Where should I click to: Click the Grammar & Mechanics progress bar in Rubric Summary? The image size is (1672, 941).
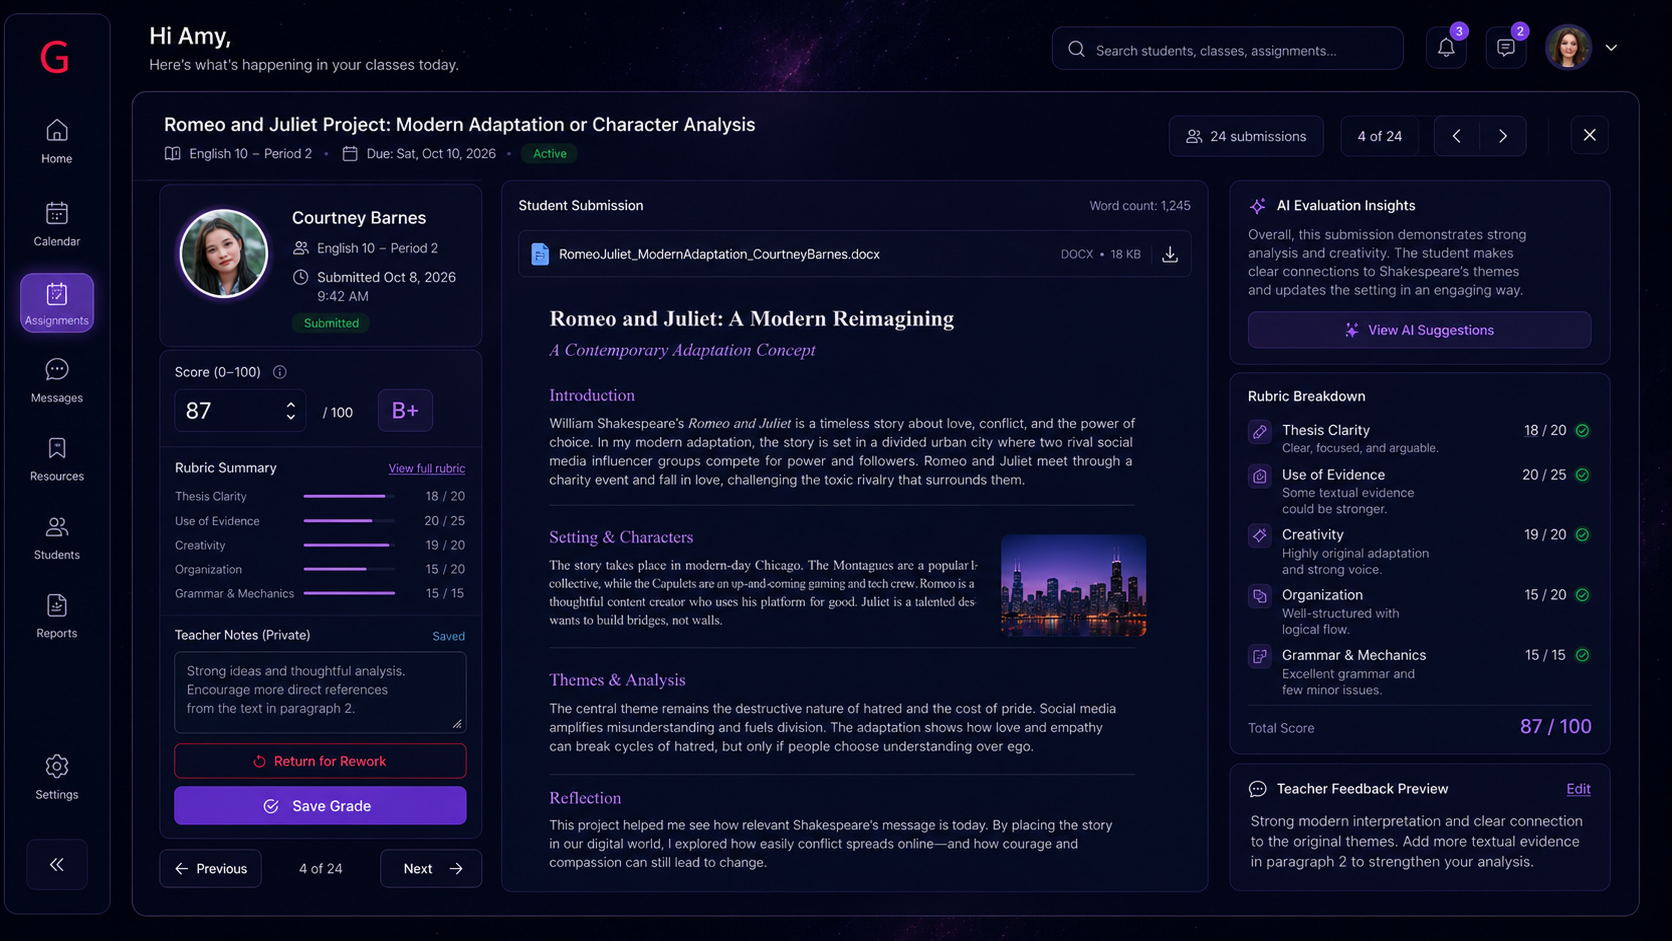pos(349,593)
